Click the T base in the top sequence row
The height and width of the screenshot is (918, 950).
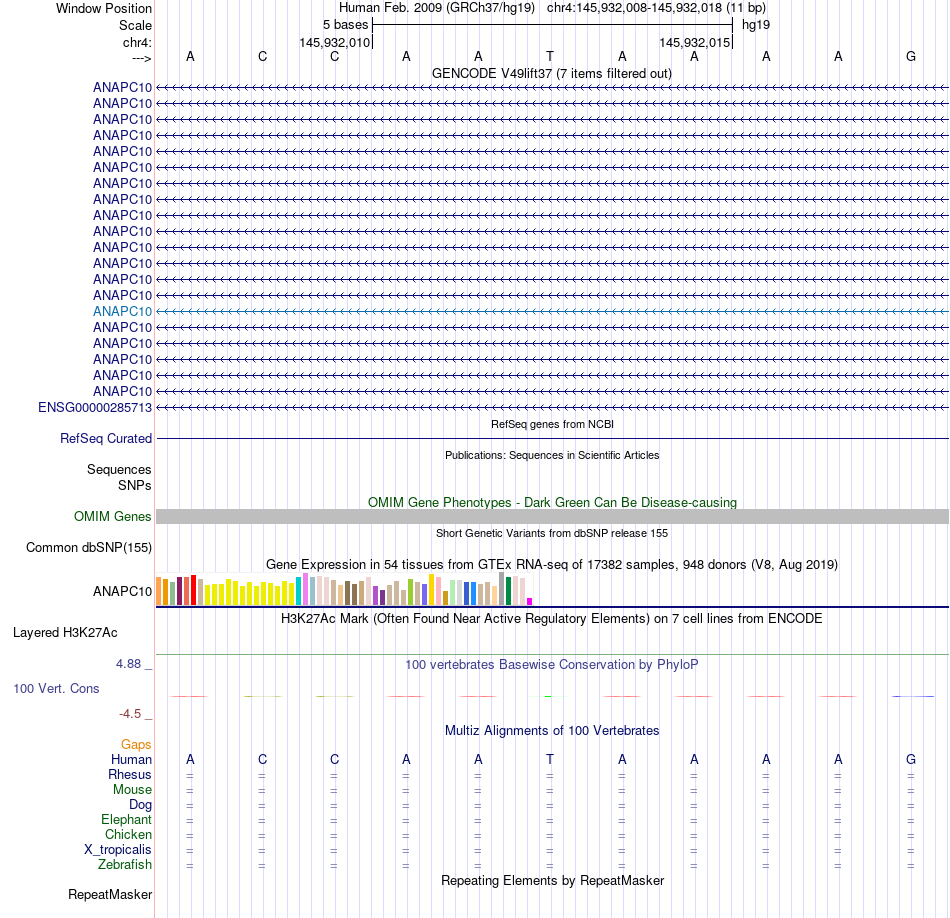tap(550, 56)
